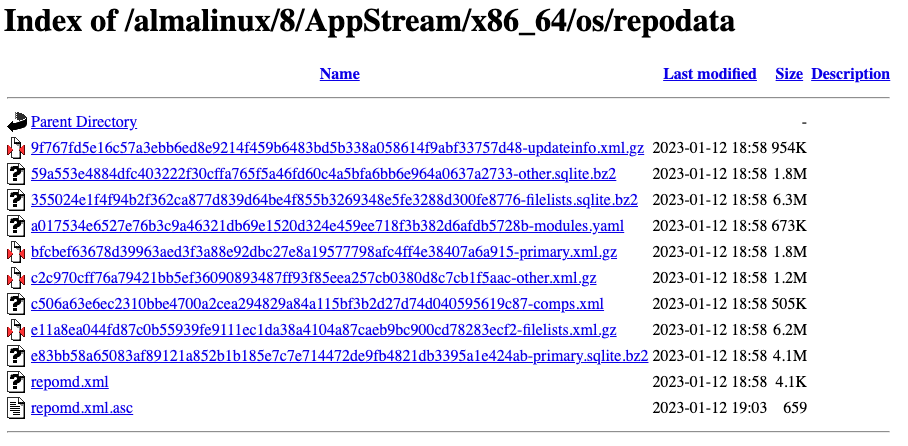Download the other.sqlite.bz2 file
Screen dimensions: 908x446
pos(323,174)
